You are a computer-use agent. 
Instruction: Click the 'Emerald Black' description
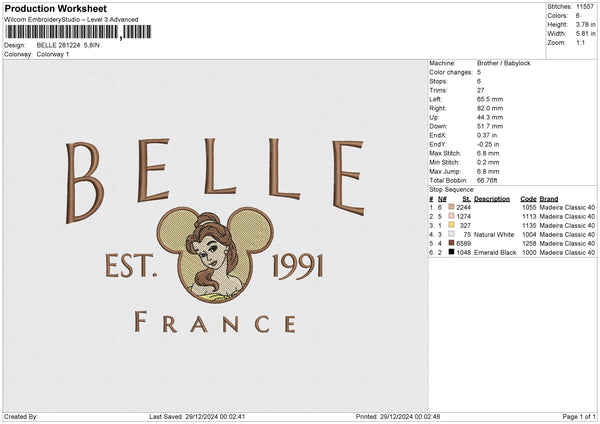click(x=495, y=253)
